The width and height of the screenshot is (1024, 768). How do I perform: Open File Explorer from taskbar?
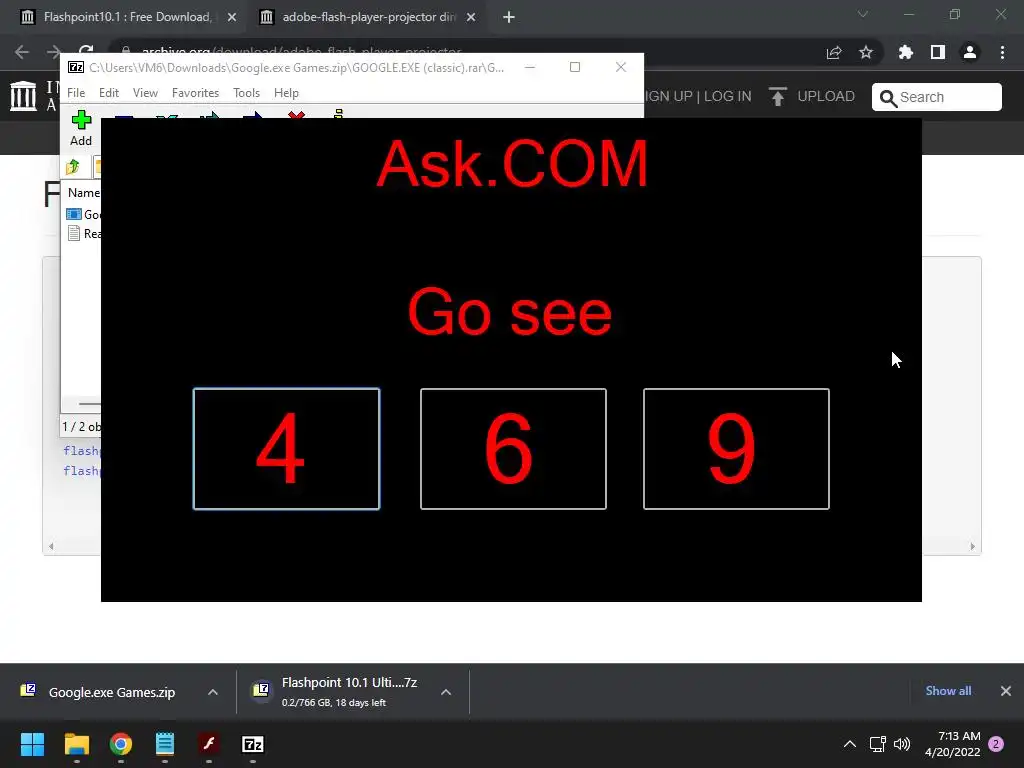point(76,744)
